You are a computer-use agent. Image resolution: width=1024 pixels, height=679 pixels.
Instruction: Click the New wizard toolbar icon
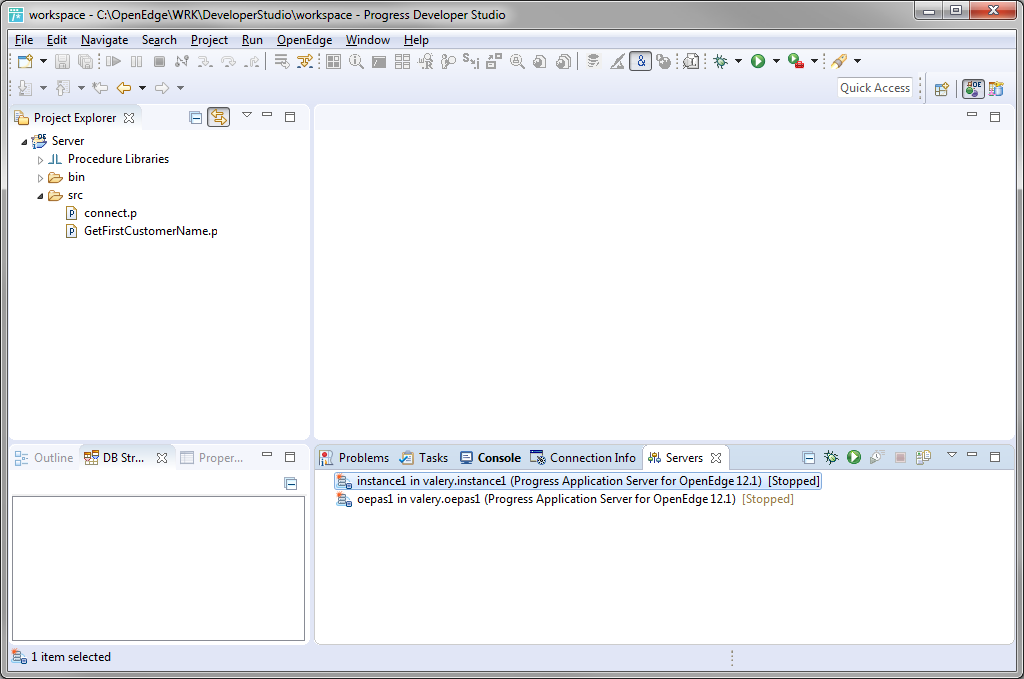(x=25, y=61)
